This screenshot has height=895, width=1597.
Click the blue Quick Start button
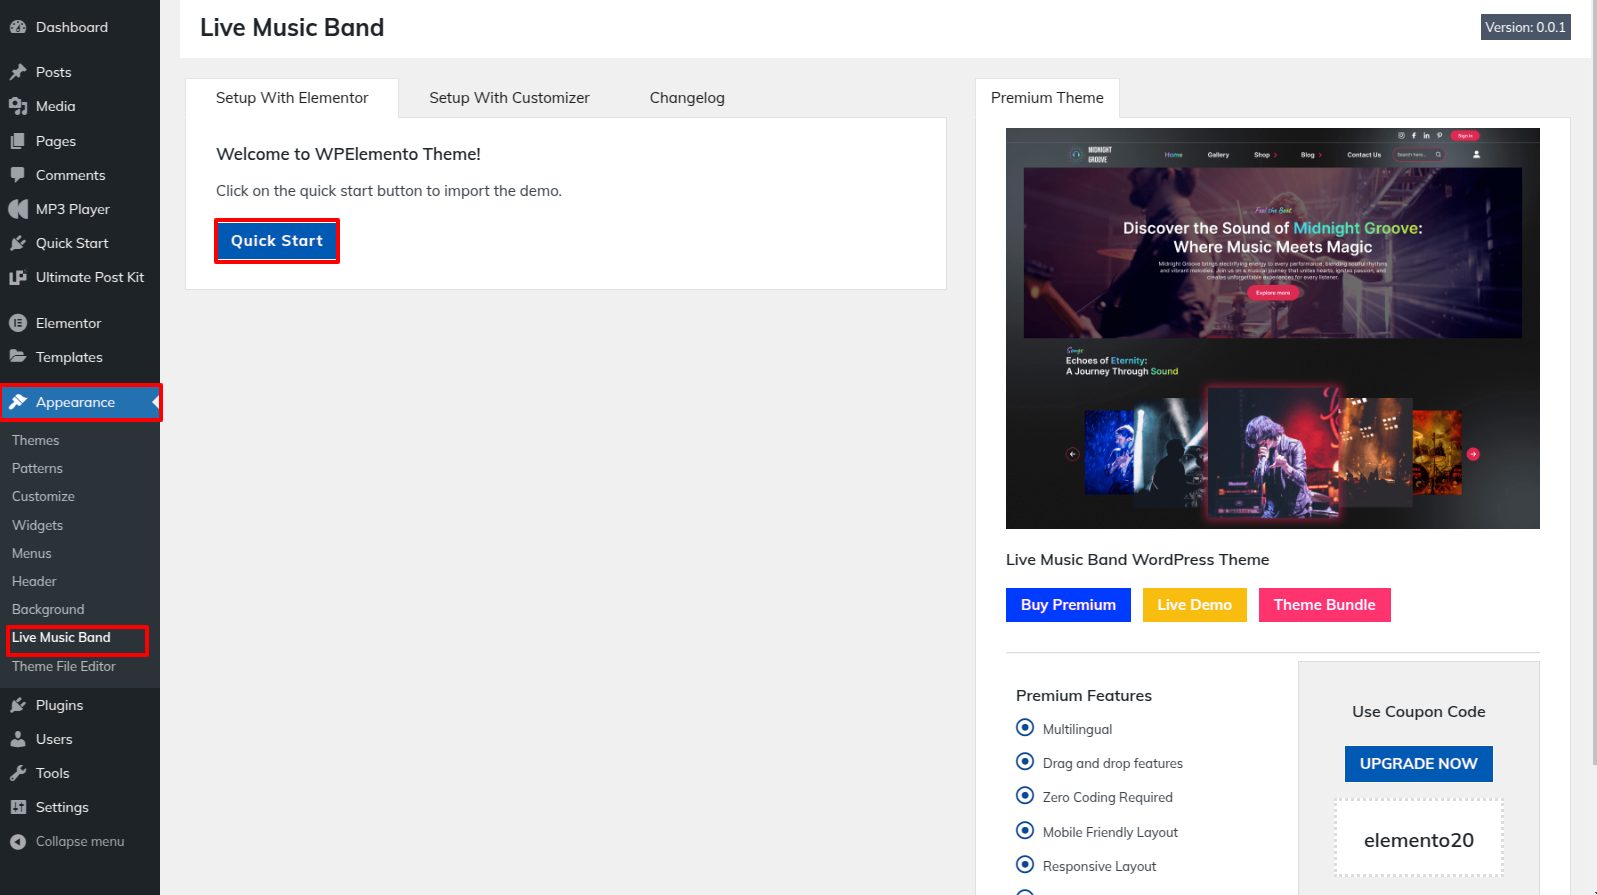277,241
